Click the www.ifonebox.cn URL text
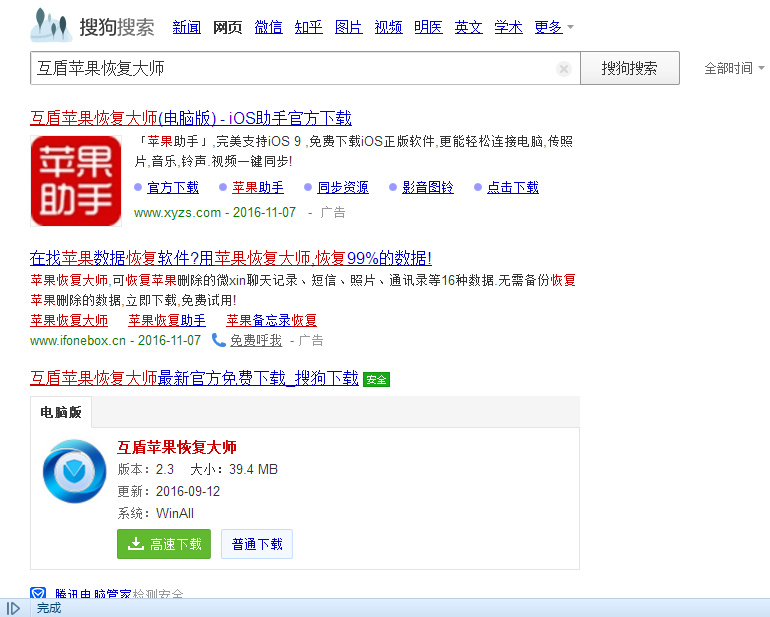This screenshot has height=617, width=770. click(x=78, y=340)
